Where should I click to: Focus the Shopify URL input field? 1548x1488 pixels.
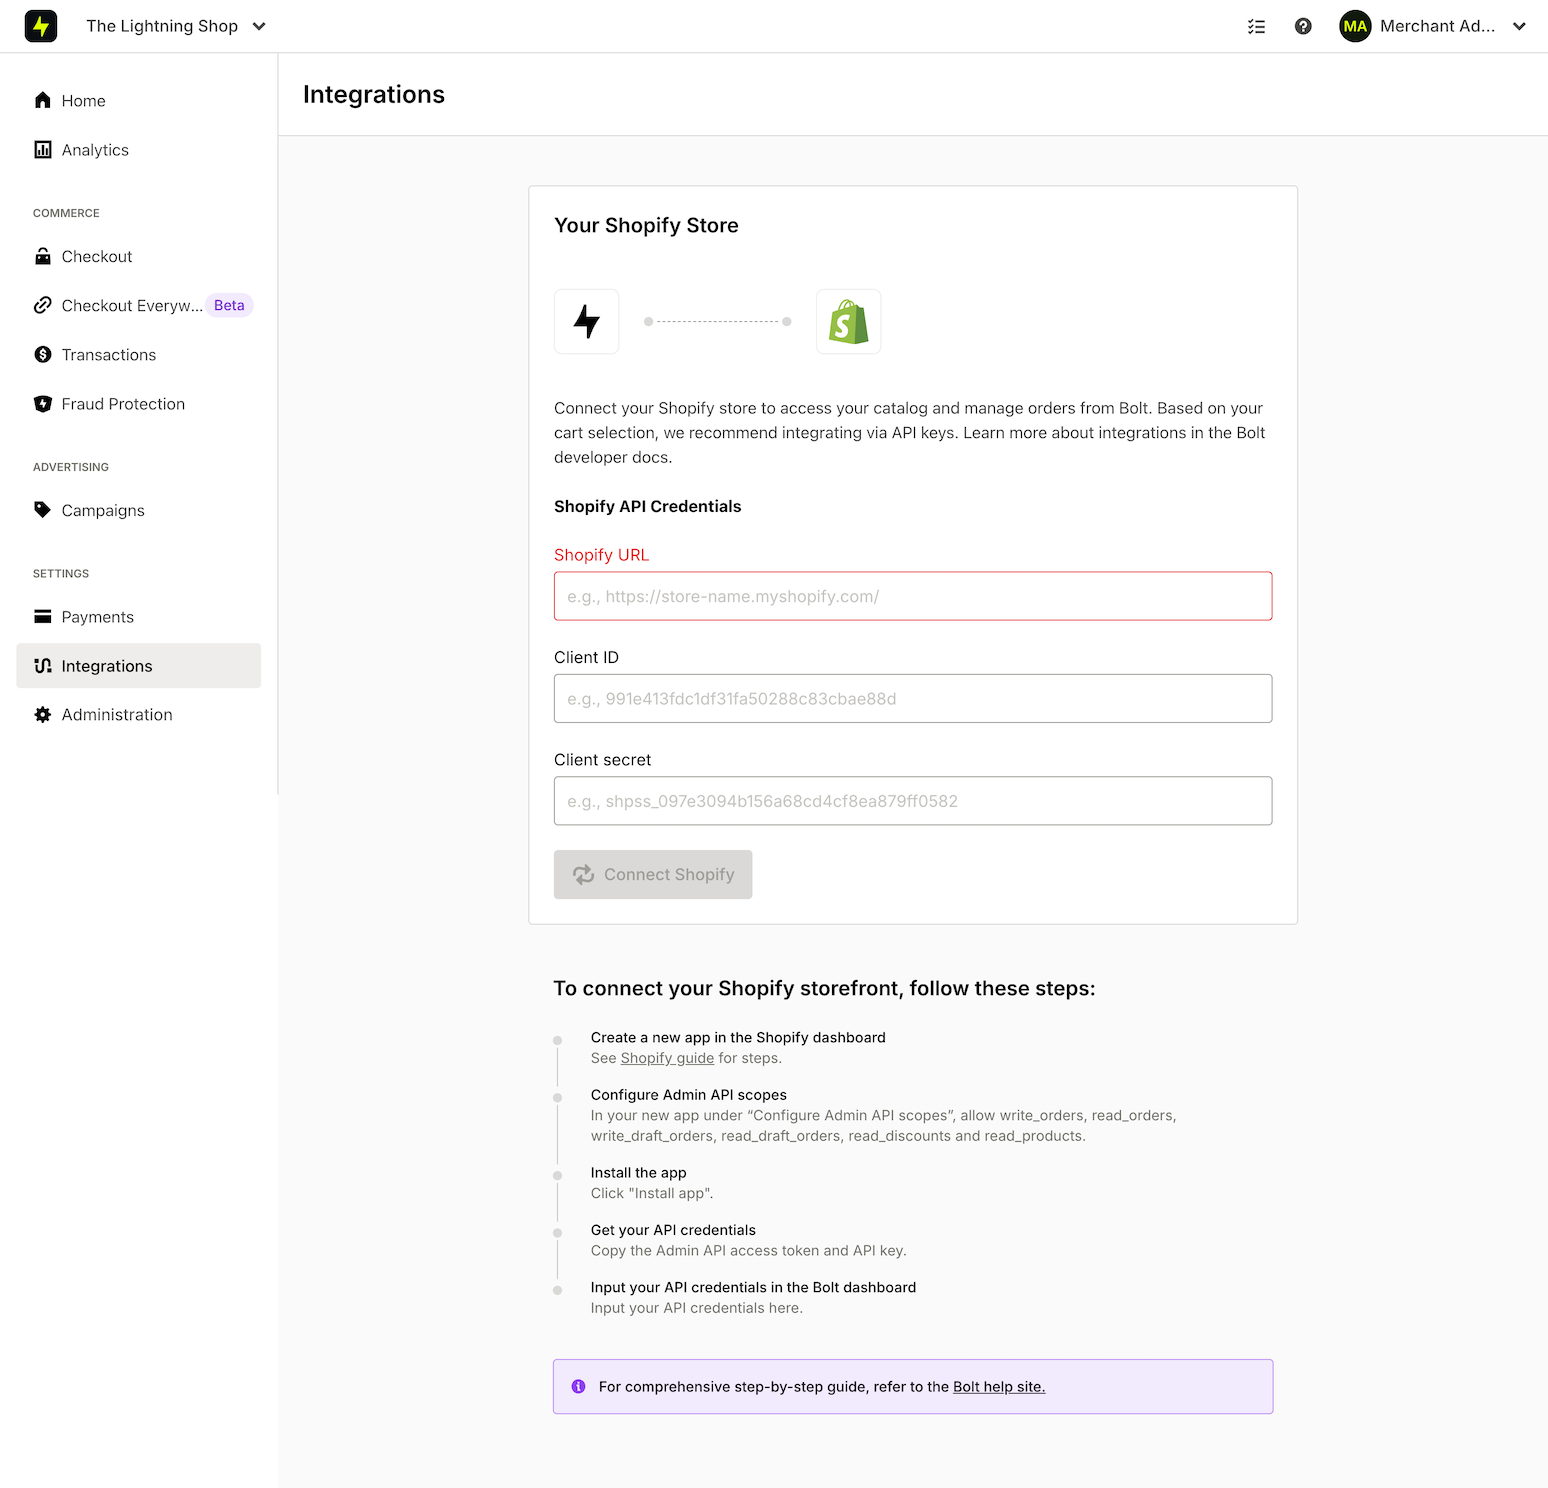tap(913, 596)
